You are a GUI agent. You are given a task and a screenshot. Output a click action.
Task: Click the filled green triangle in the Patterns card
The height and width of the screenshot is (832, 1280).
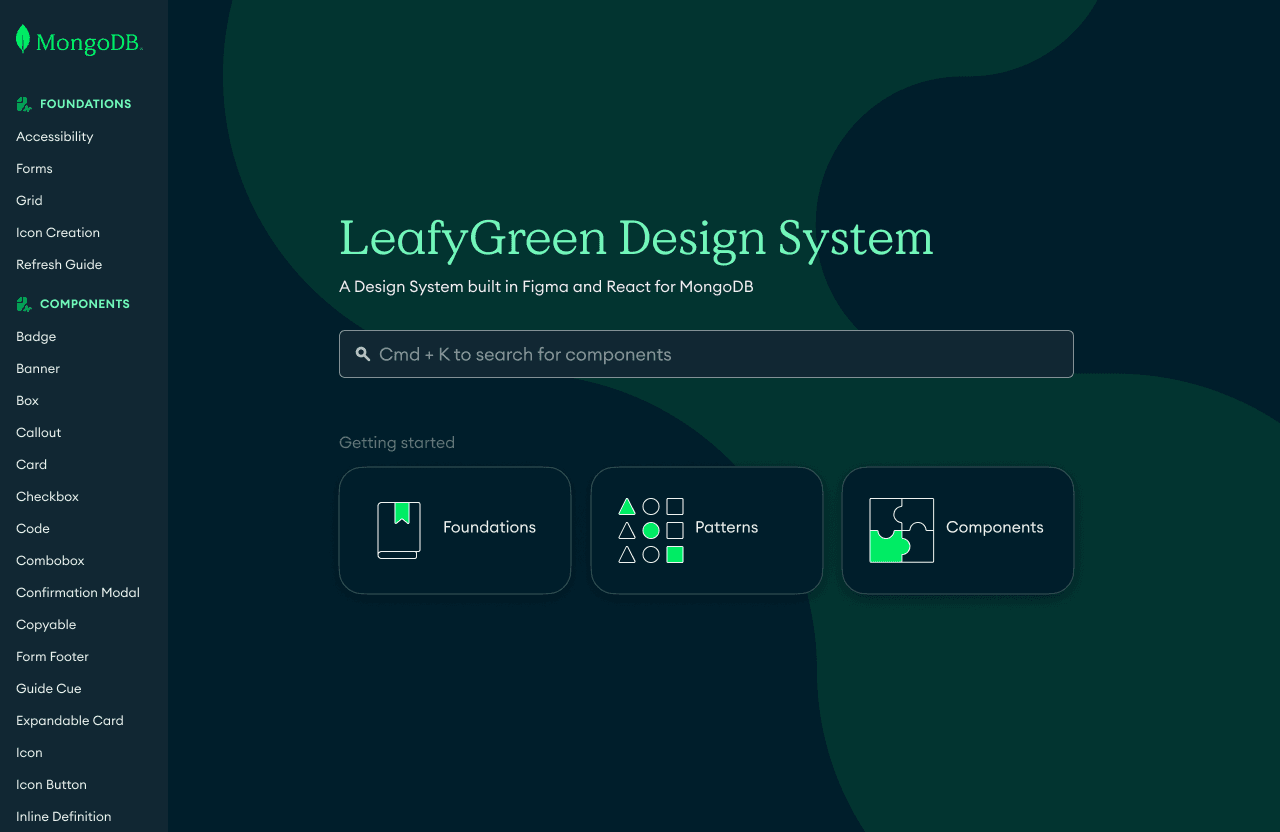coord(627,506)
